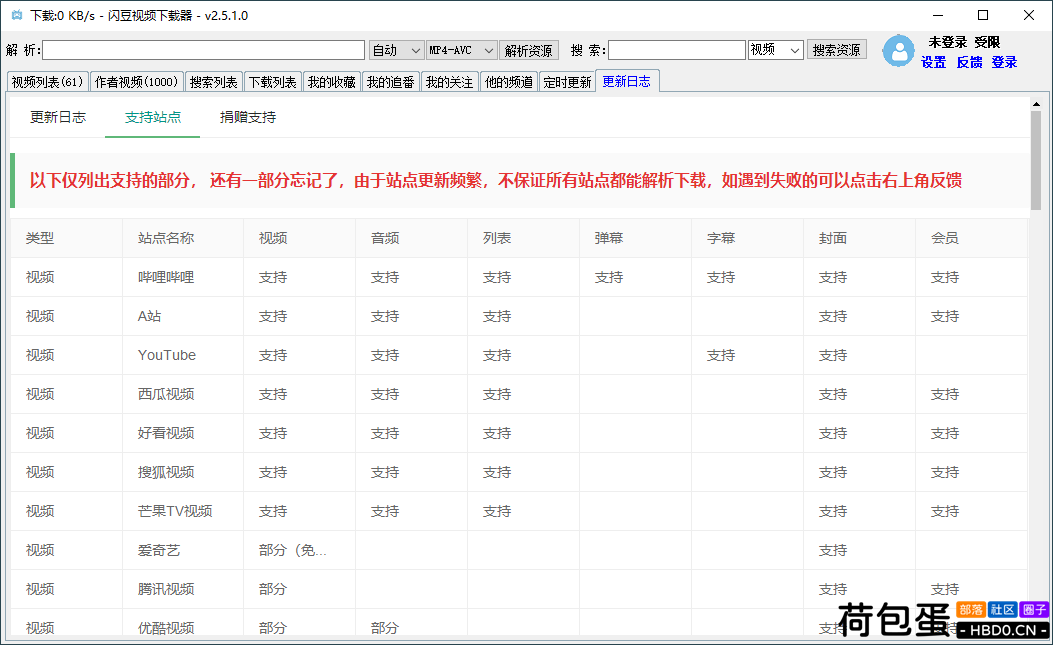Switch to the 视频列表(61) tab

point(48,82)
